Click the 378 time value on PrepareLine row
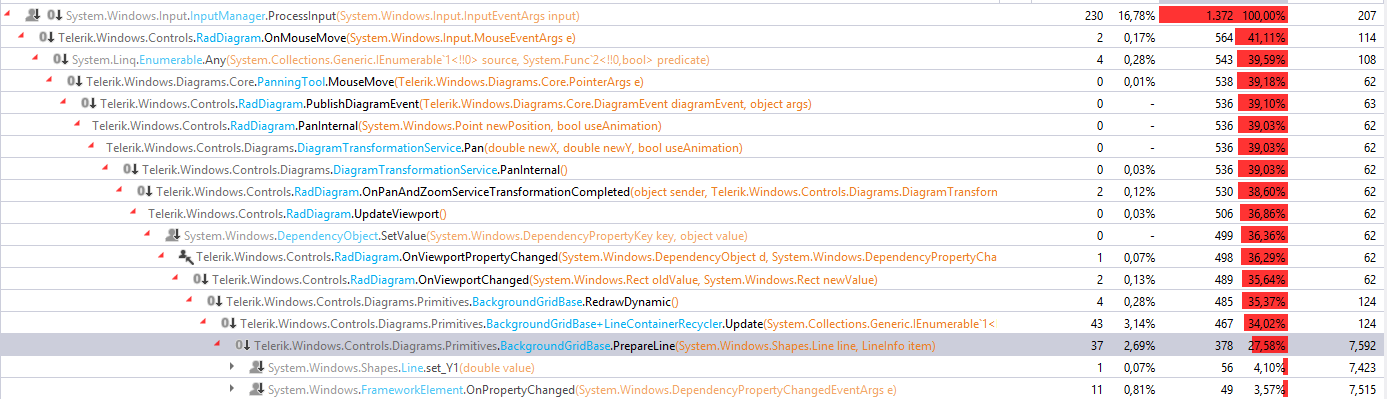 [x=1223, y=345]
